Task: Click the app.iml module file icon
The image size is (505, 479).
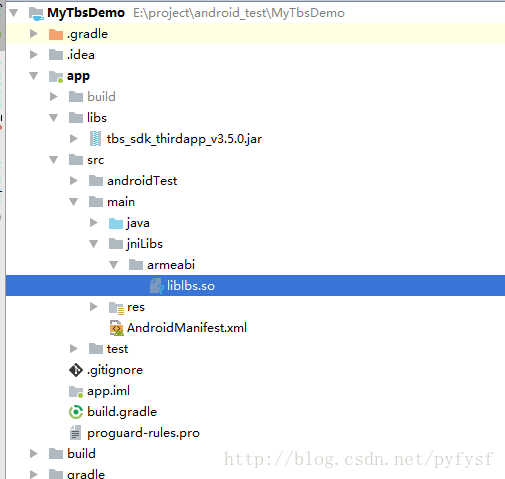Action: coord(76,392)
